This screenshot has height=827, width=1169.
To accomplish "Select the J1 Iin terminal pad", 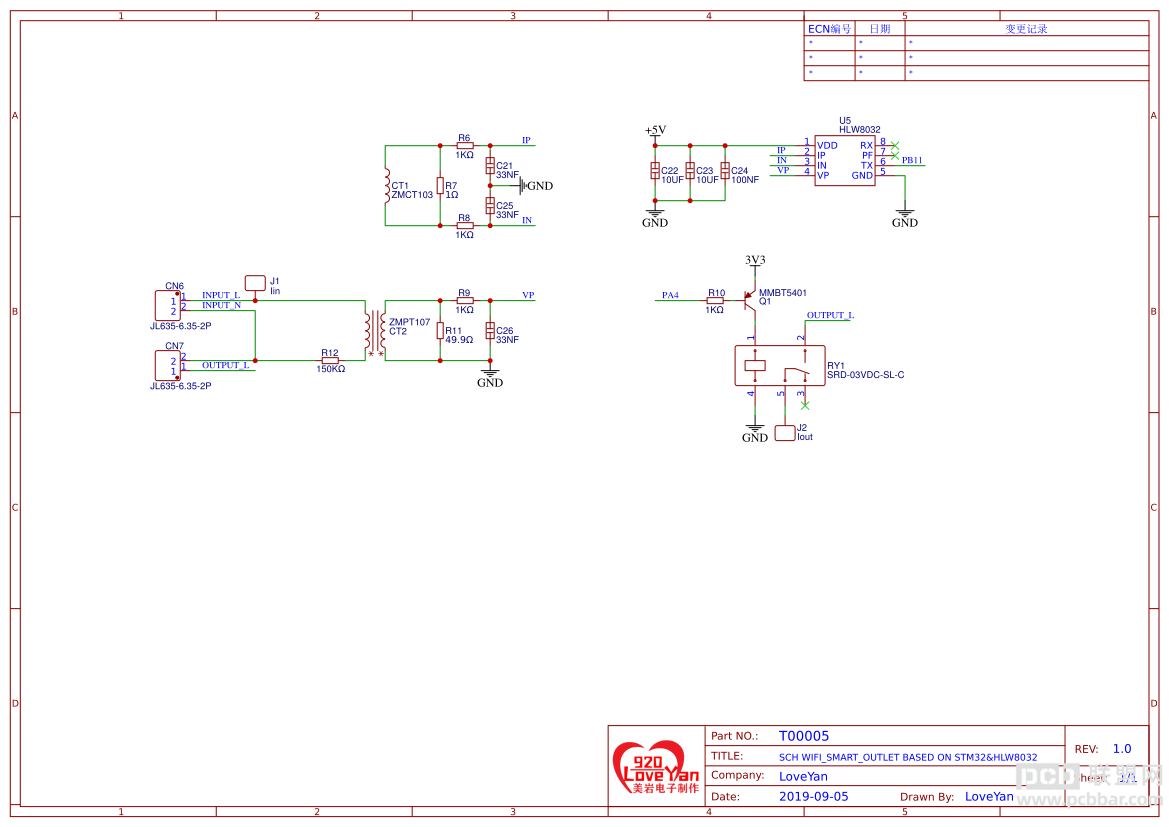I will pyautogui.click(x=255, y=283).
